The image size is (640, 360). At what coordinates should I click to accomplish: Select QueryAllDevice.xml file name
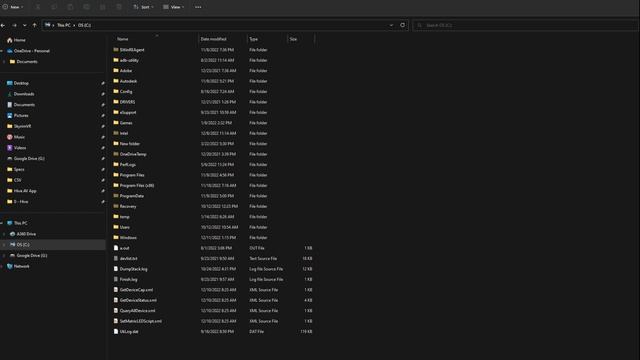click(137, 311)
